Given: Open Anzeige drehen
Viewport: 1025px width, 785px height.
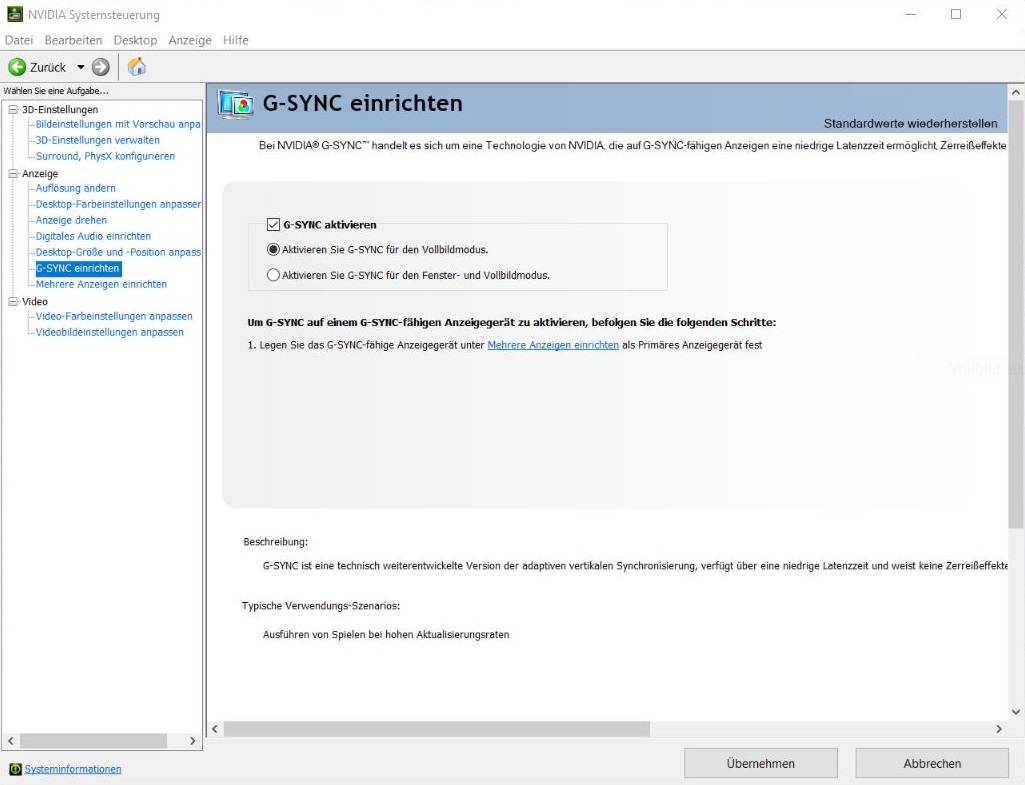Looking at the screenshot, I should coord(71,220).
